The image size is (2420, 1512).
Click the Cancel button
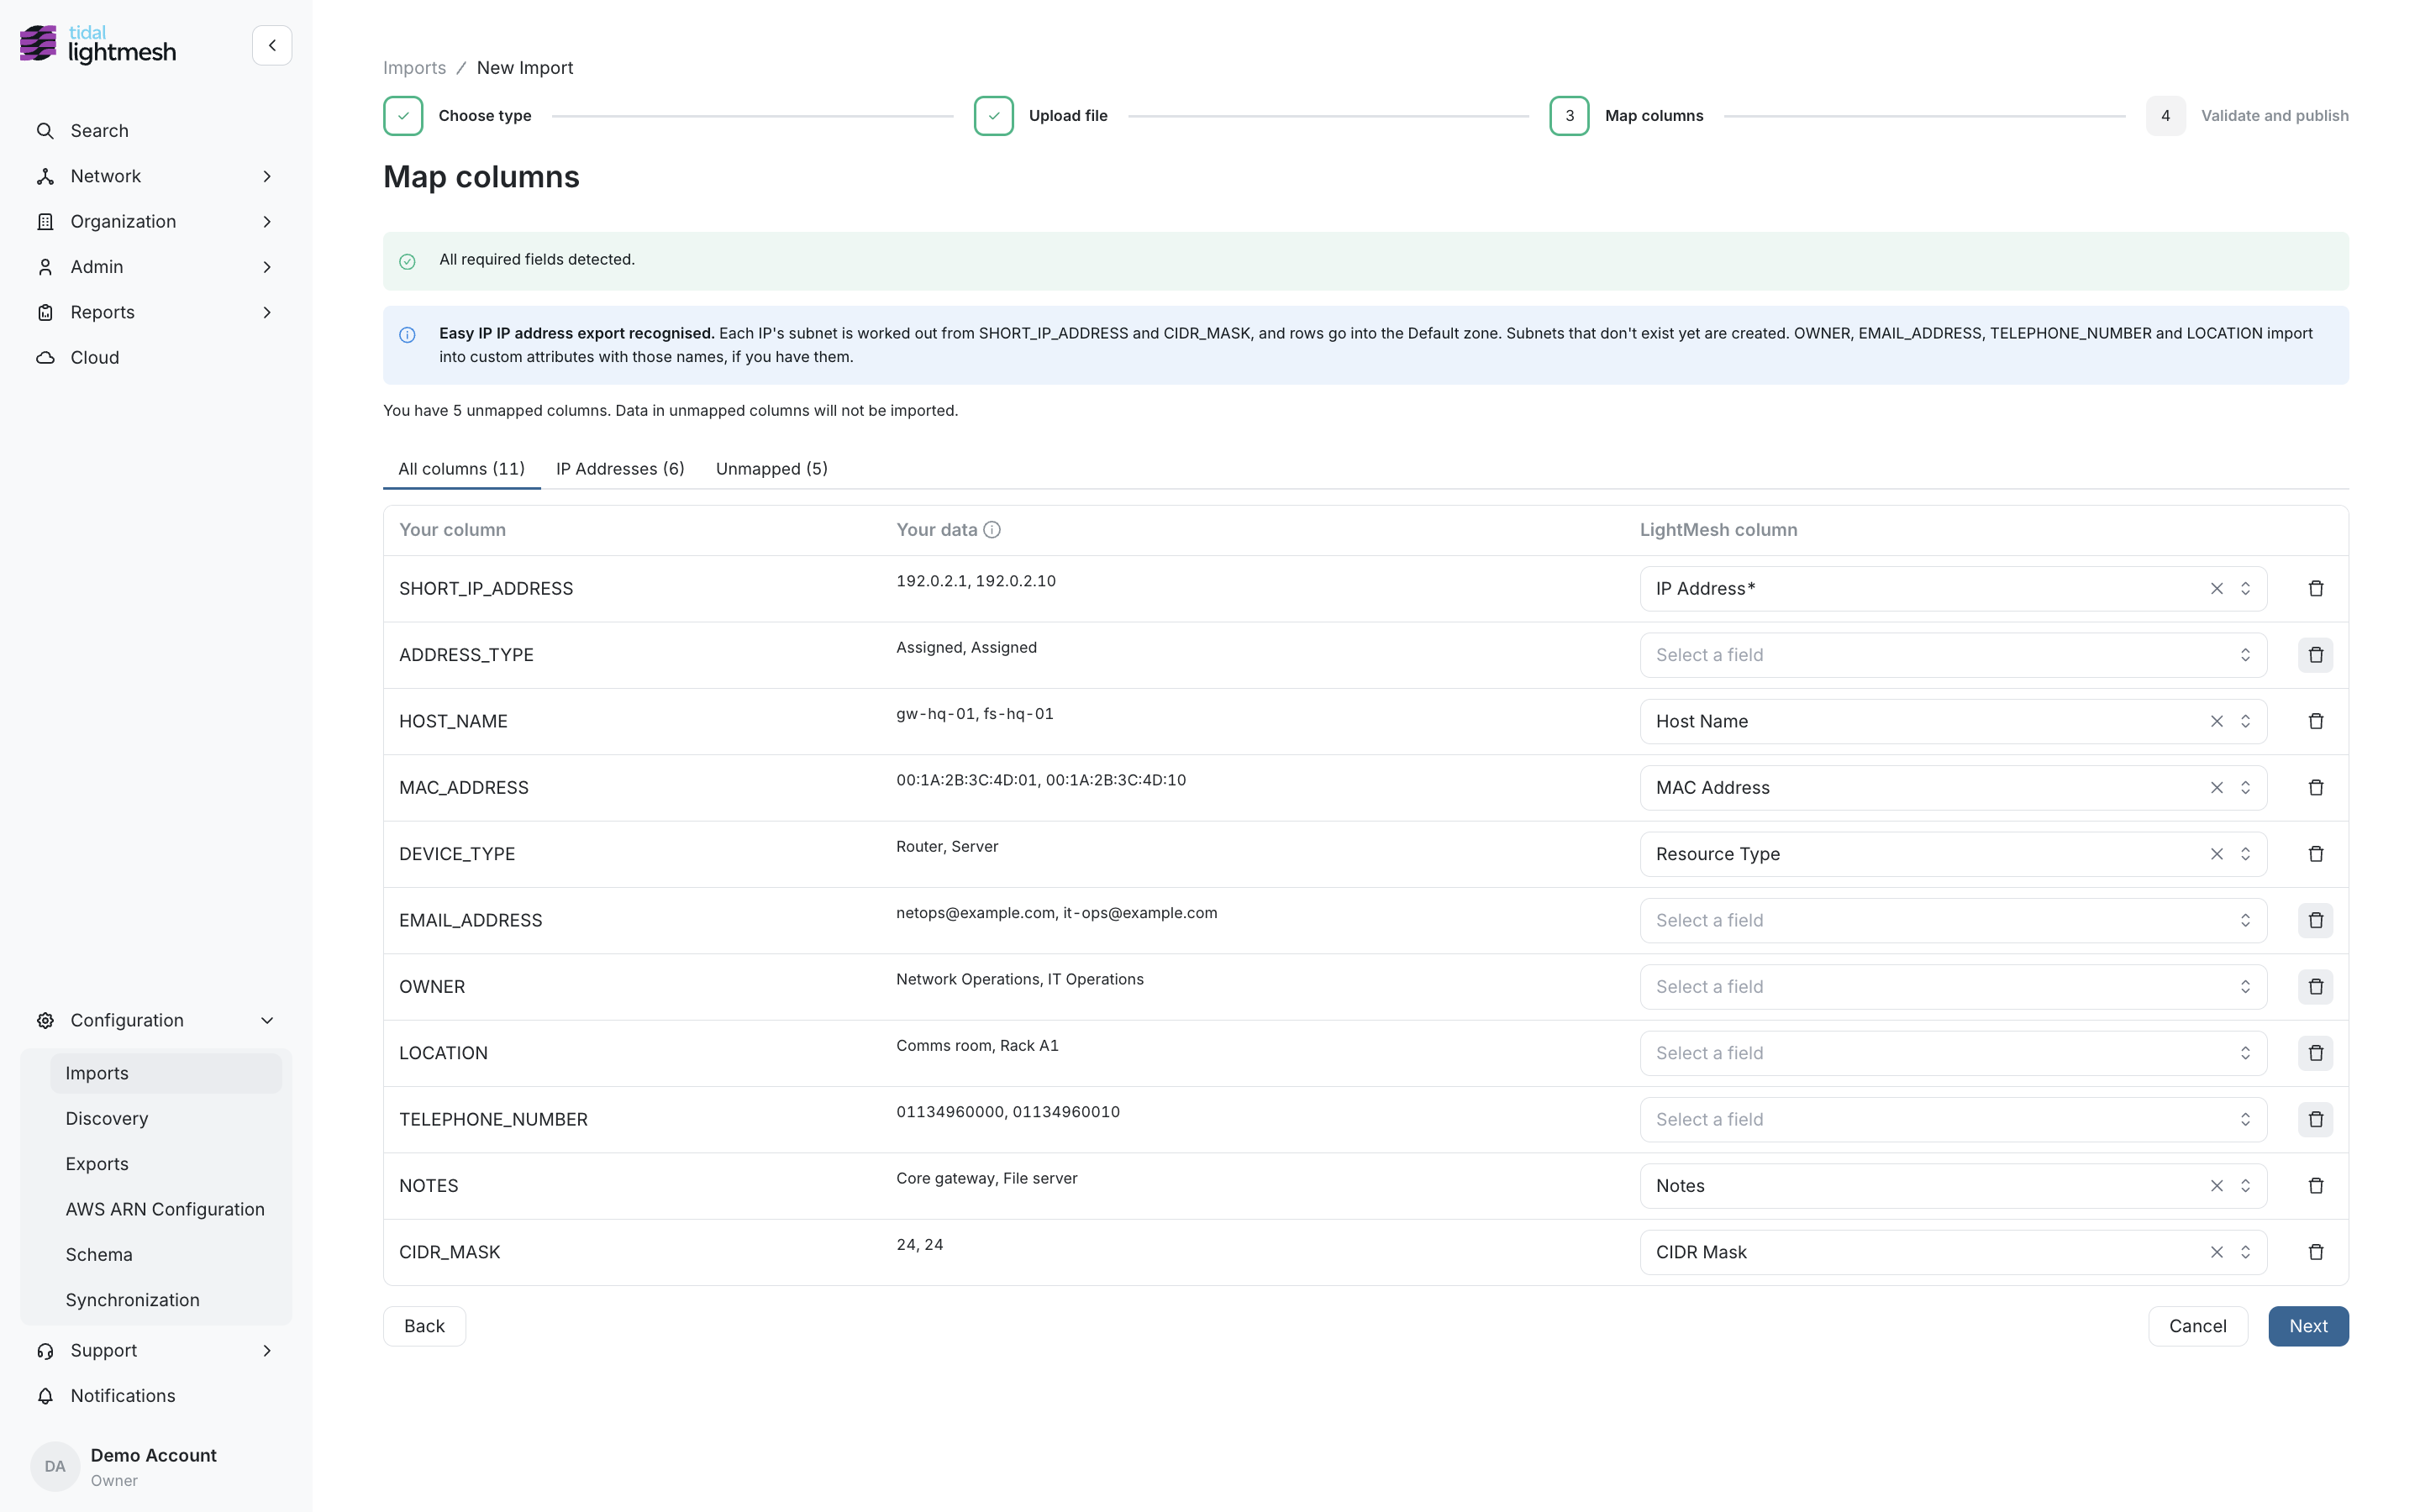(x=2197, y=1326)
